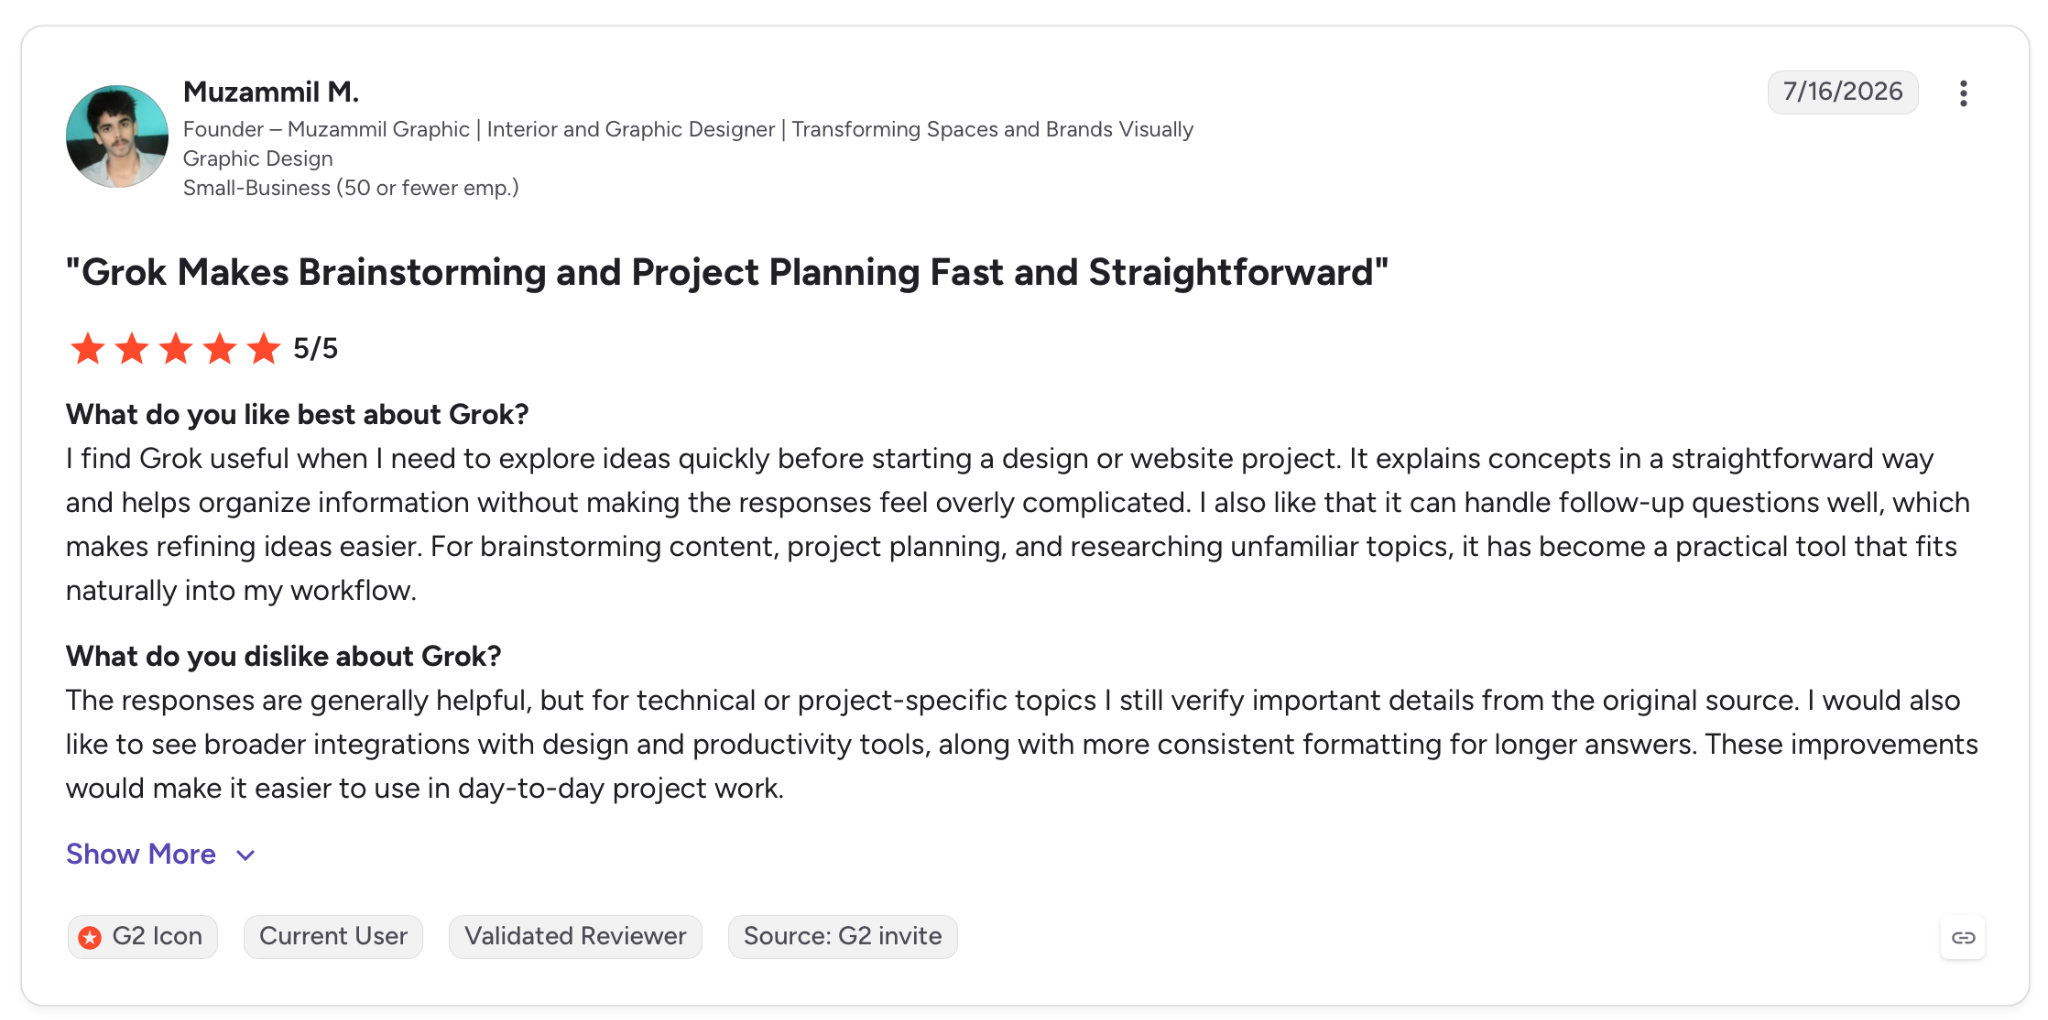Click Muzammil M.'s profile photo

pyautogui.click(x=117, y=136)
